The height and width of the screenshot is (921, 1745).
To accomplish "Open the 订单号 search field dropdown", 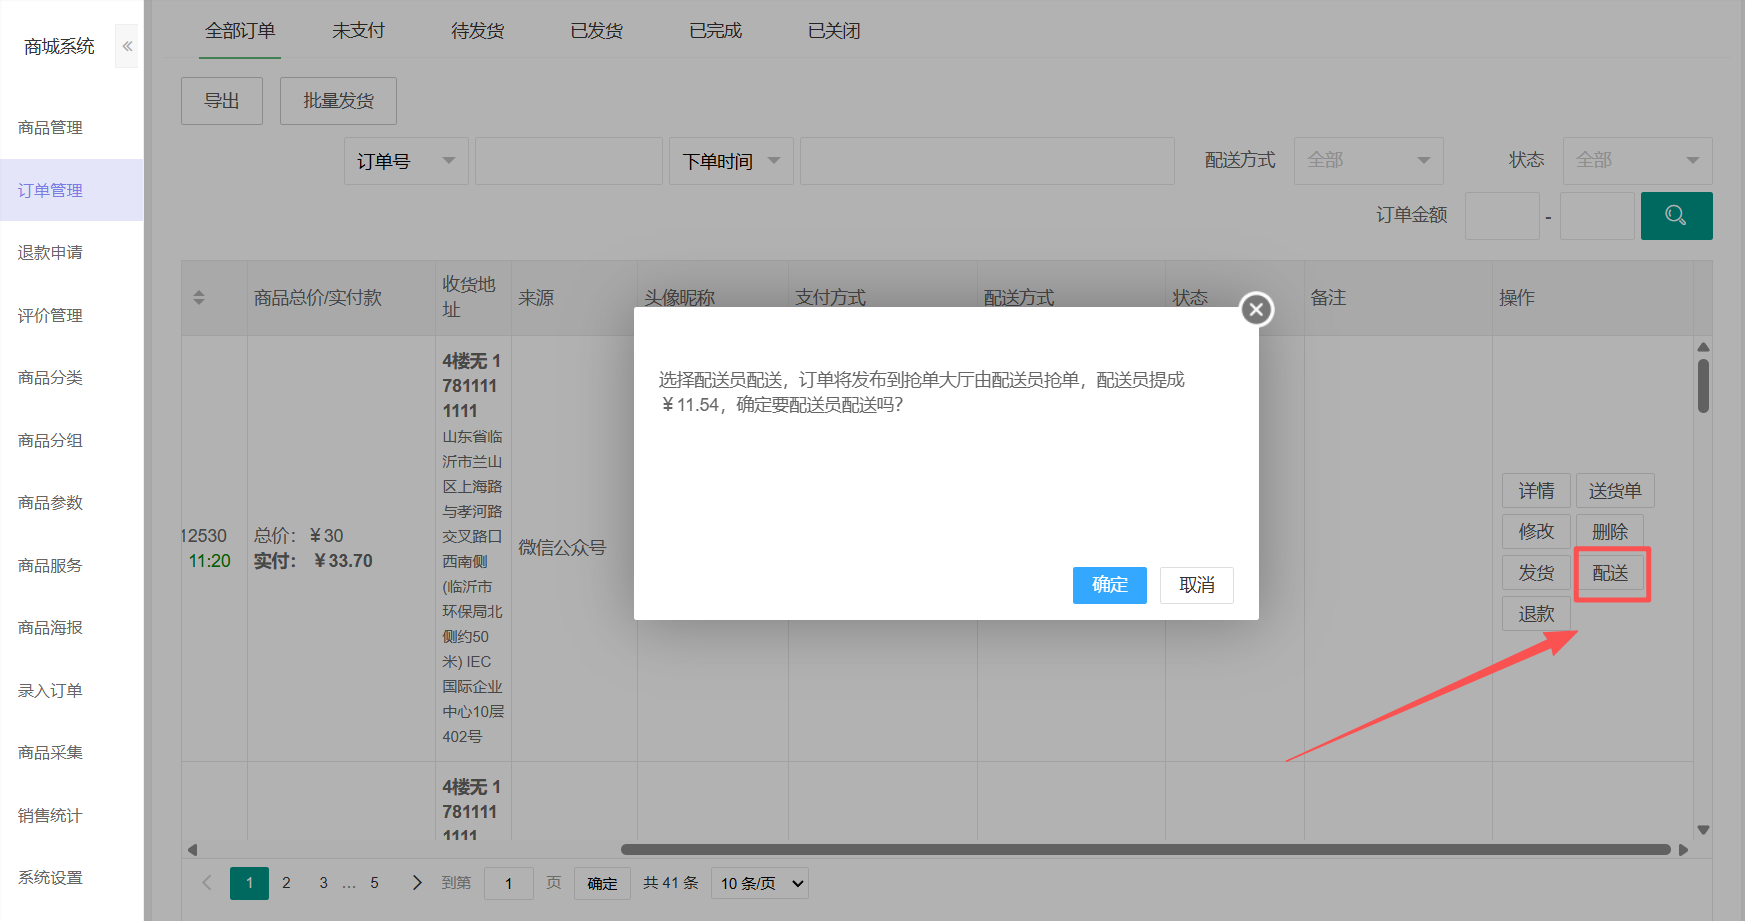I will [406, 161].
